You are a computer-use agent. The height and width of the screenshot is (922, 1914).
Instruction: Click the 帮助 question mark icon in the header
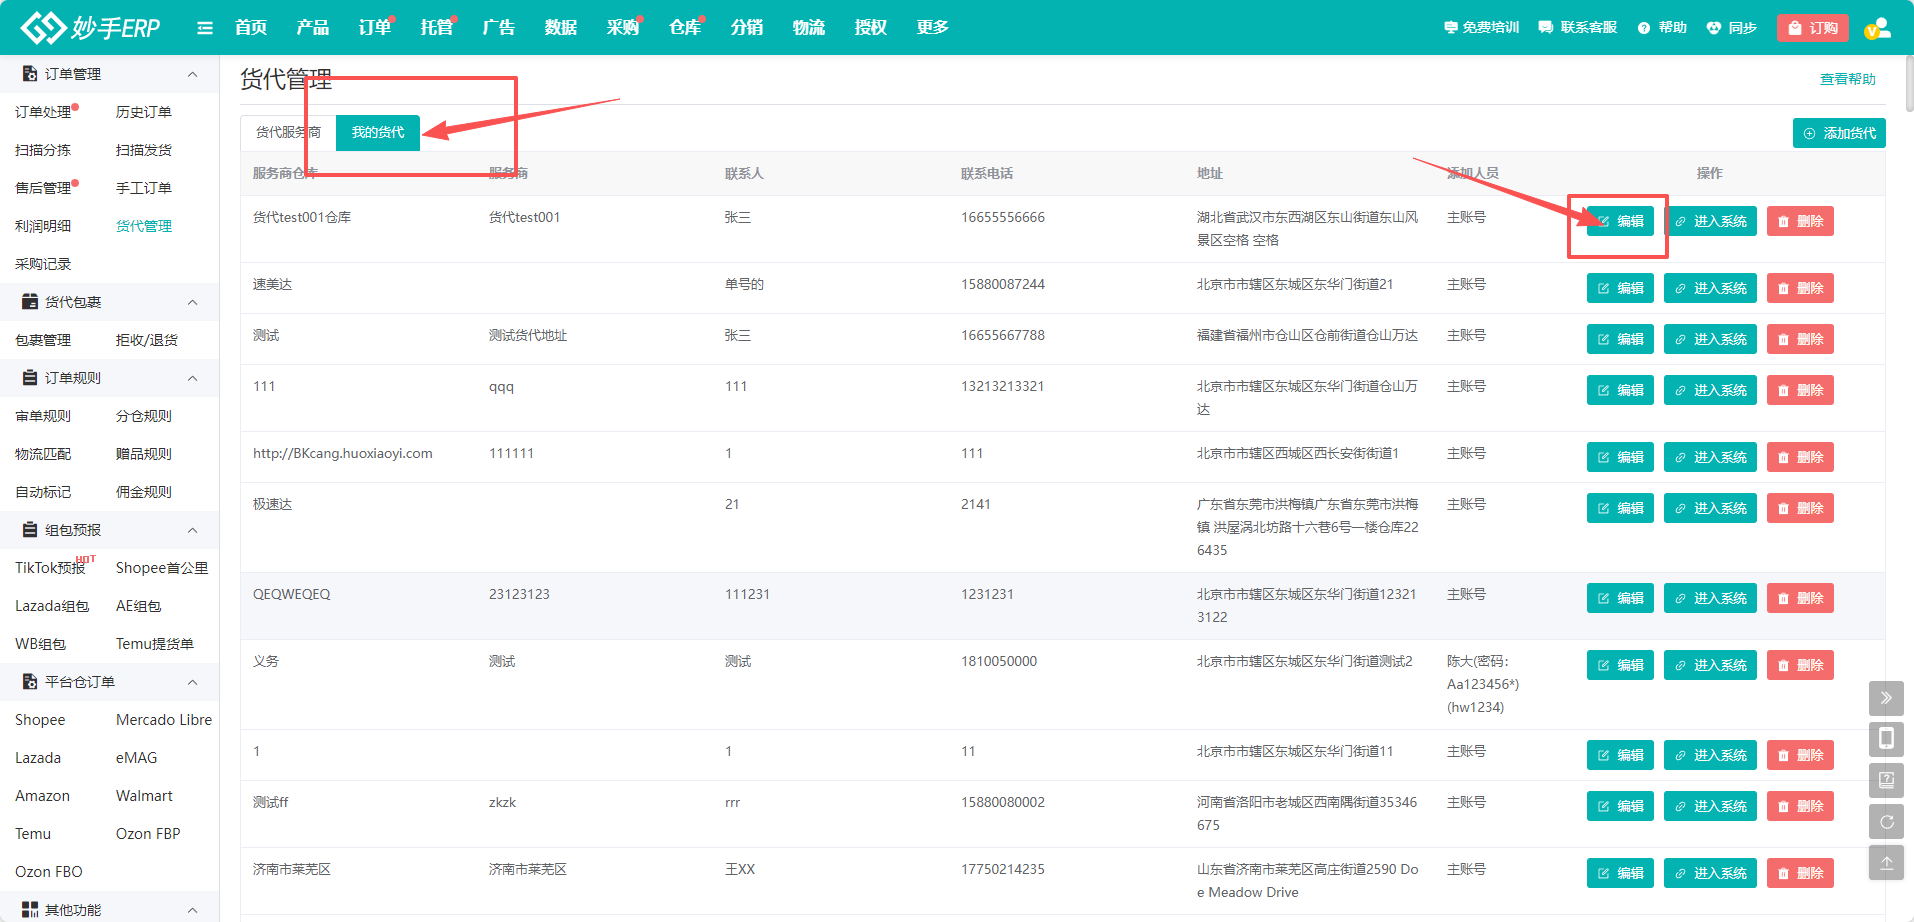pyautogui.click(x=1644, y=28)
